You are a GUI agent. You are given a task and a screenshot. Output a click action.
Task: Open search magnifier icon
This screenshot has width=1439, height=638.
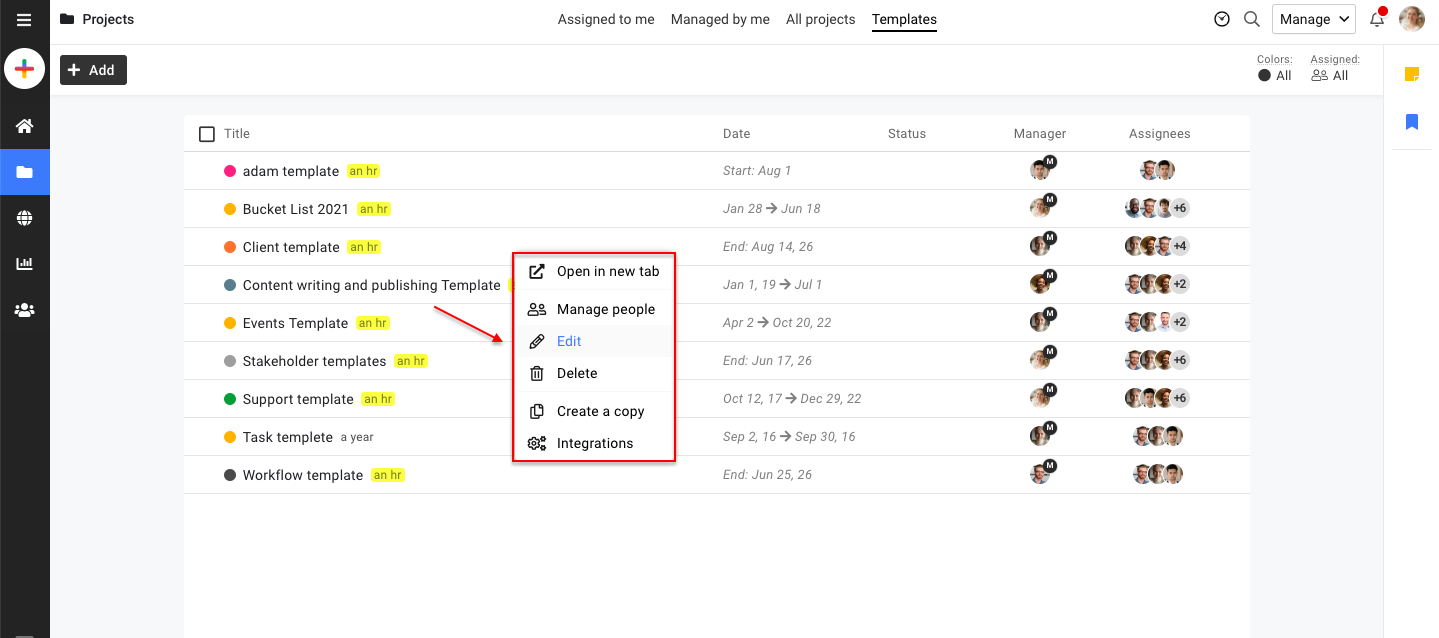coord(1252,19)
